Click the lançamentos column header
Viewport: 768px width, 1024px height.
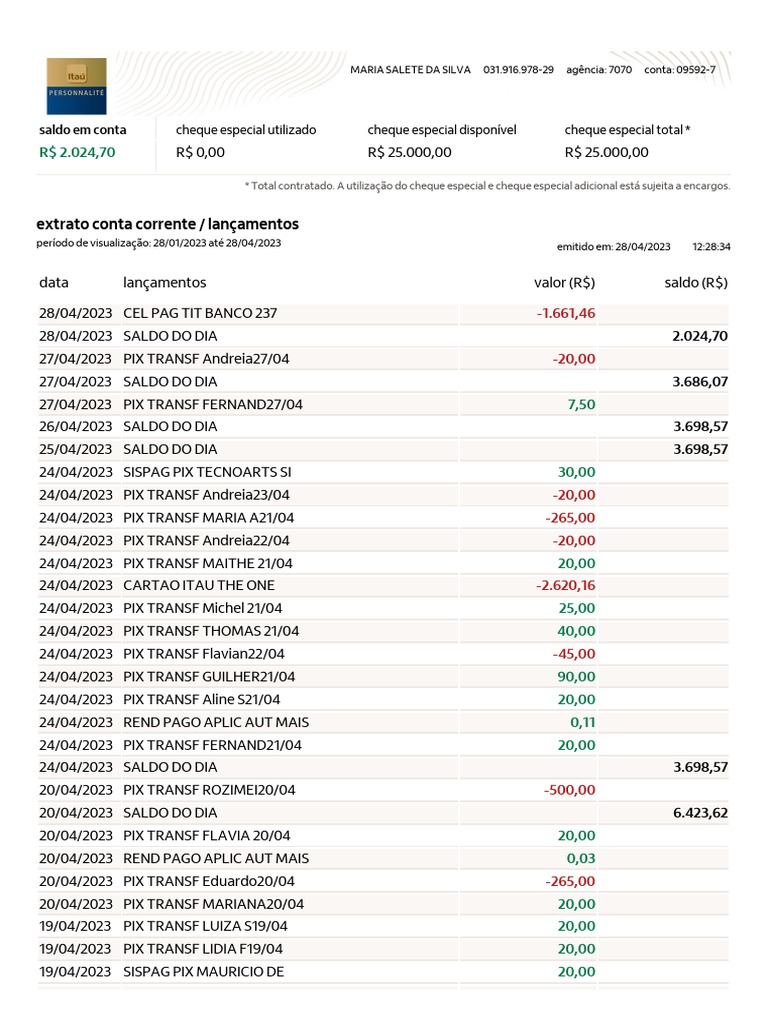click(164, 283)
